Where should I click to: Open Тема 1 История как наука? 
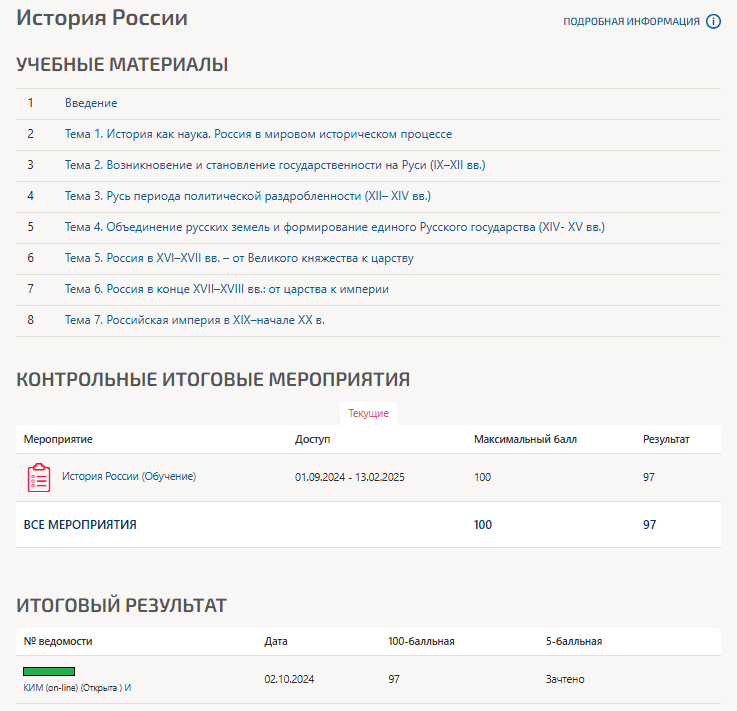pos(258,134)
